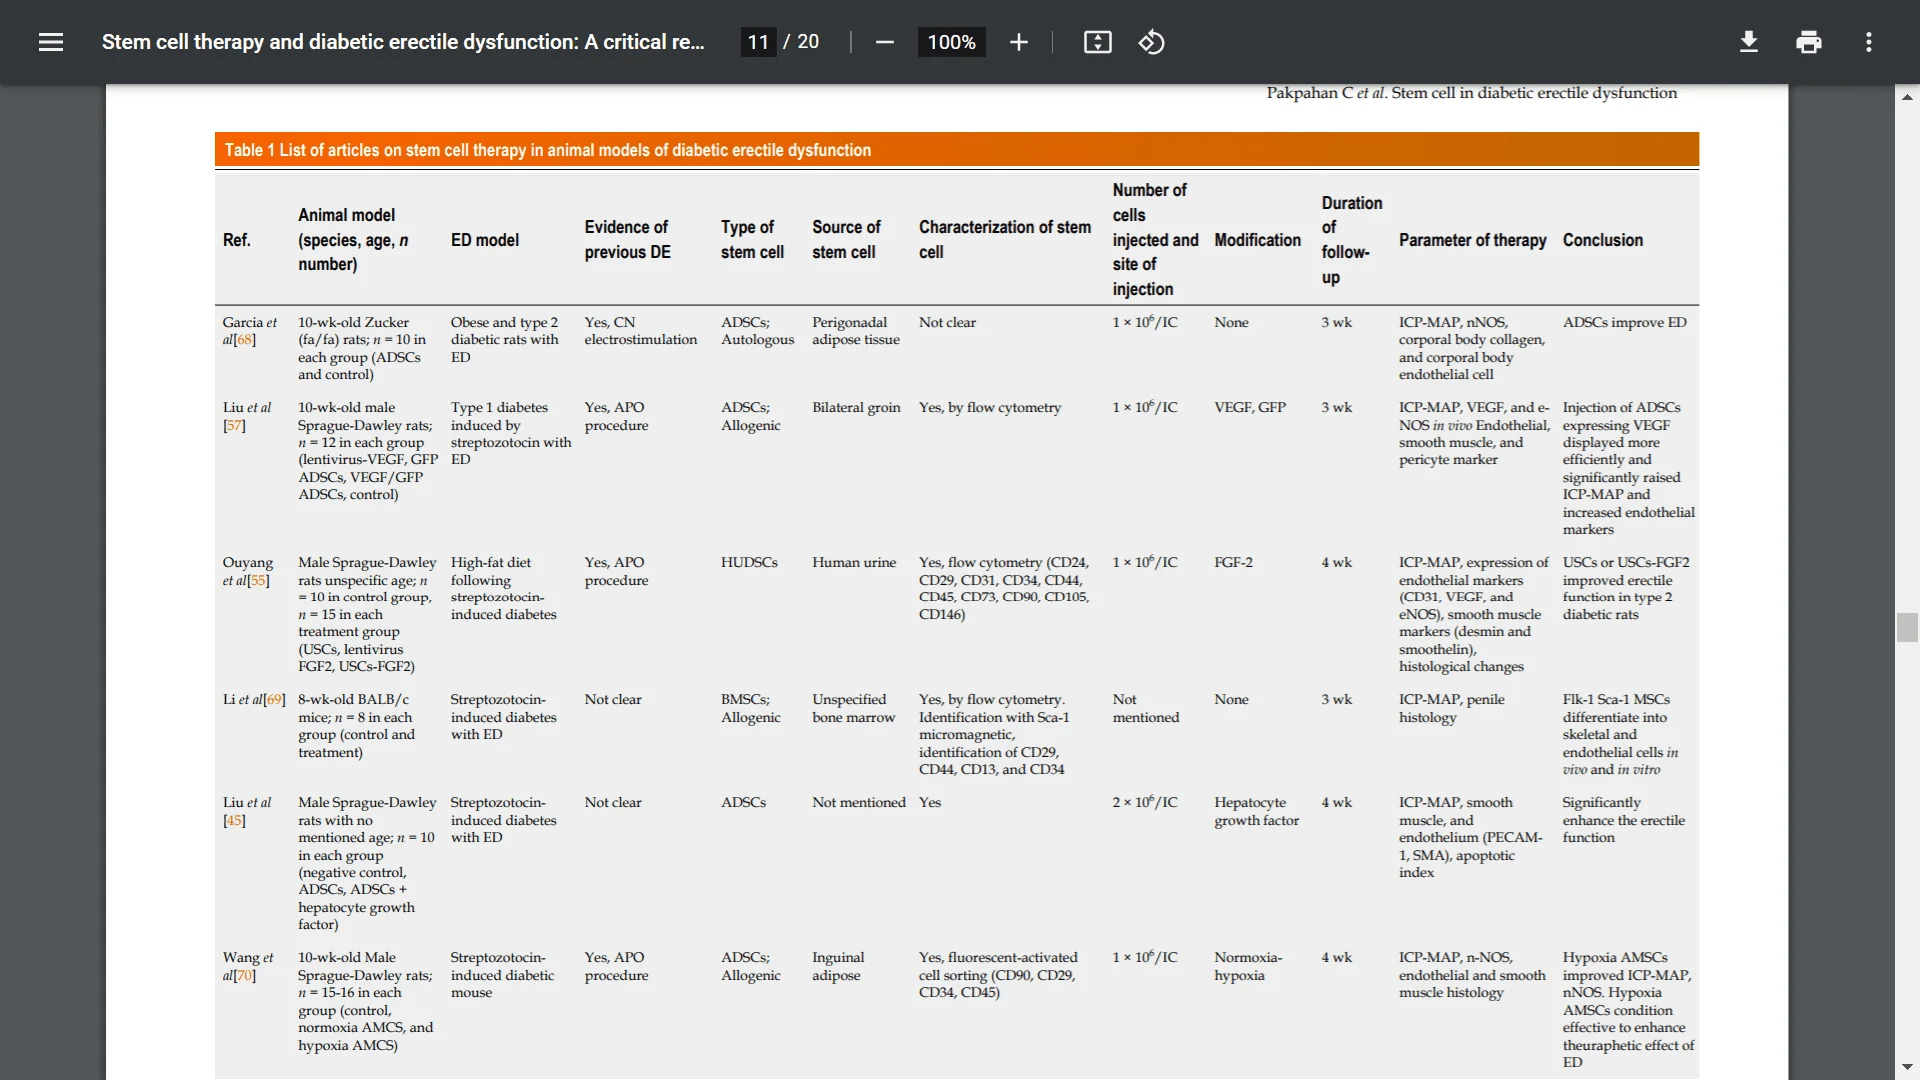Toggle fit to page view
Image resolution: width=1920 pixels, height=1080 pixels.
1097,42
